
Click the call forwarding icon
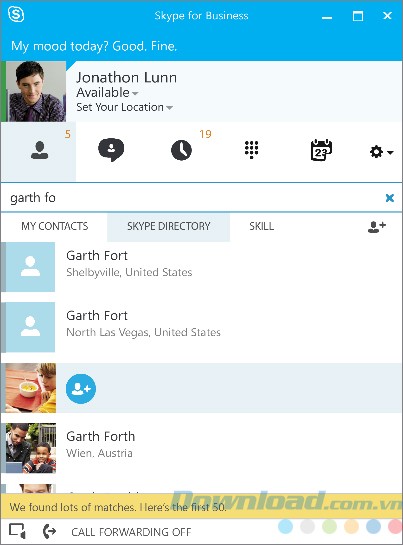click(x=49, y=531)
